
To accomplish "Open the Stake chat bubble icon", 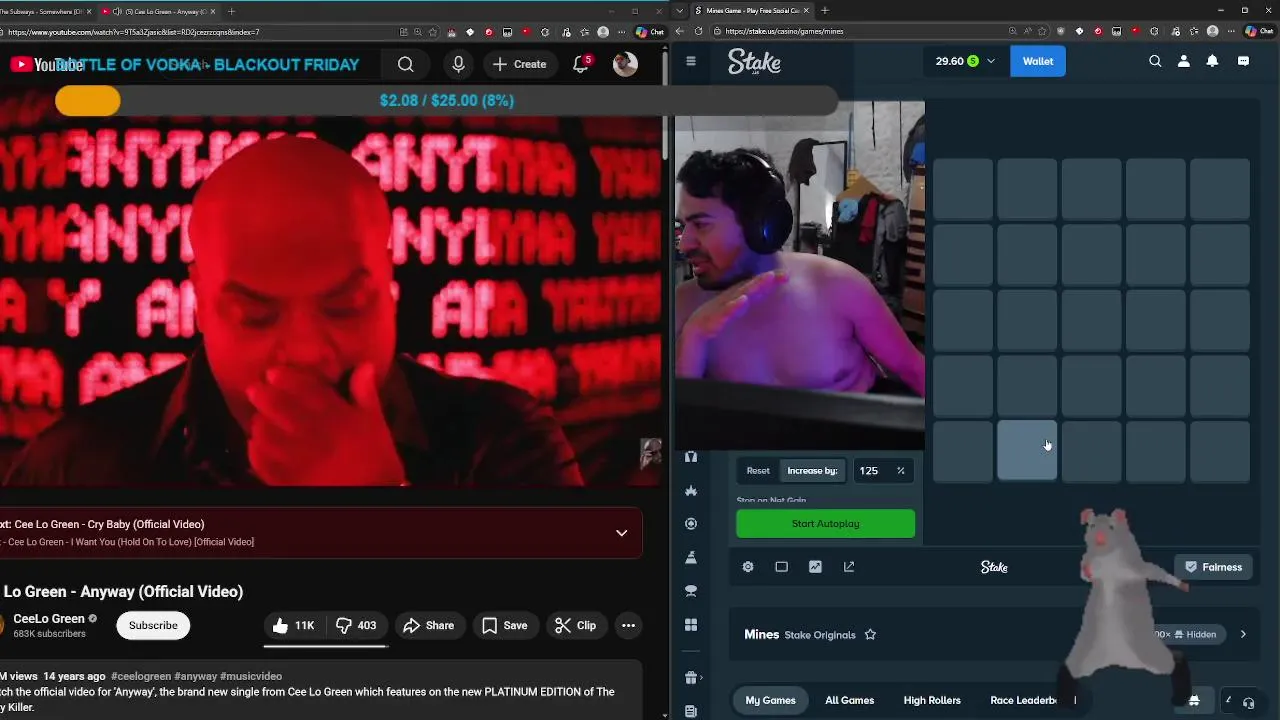I will click(1243, 61).
